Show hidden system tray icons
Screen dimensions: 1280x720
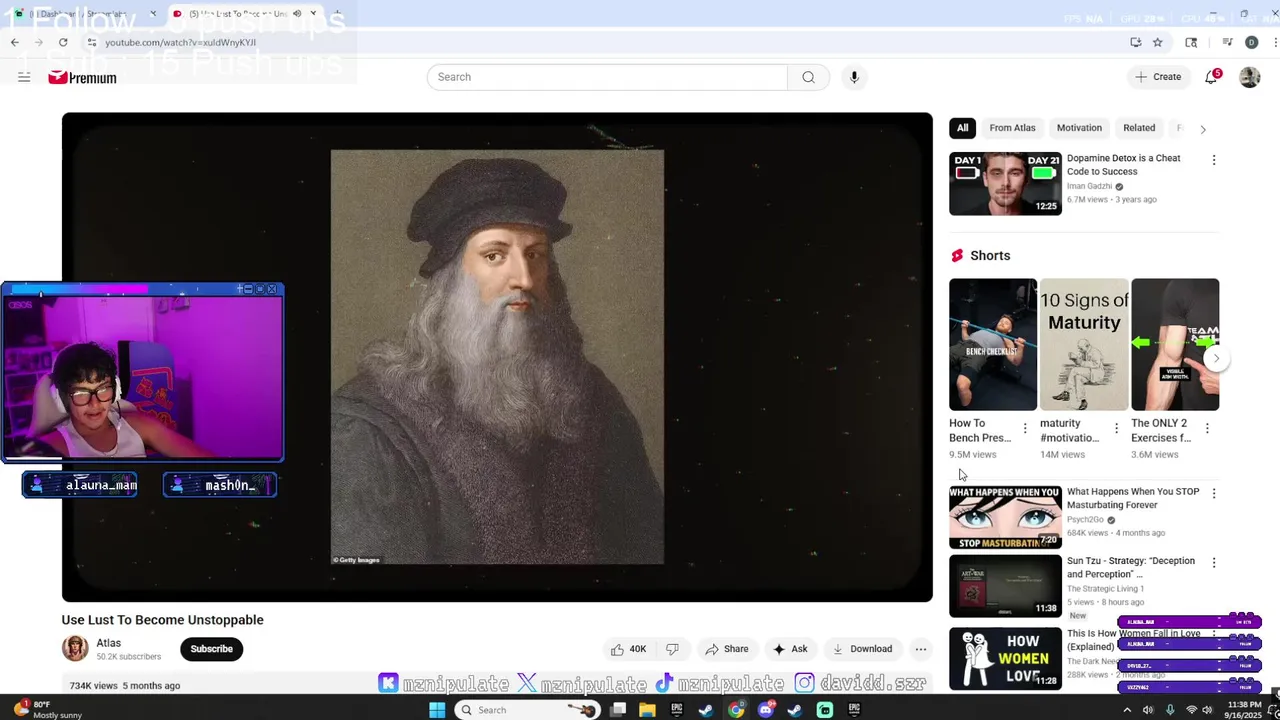click(1127, 710)
